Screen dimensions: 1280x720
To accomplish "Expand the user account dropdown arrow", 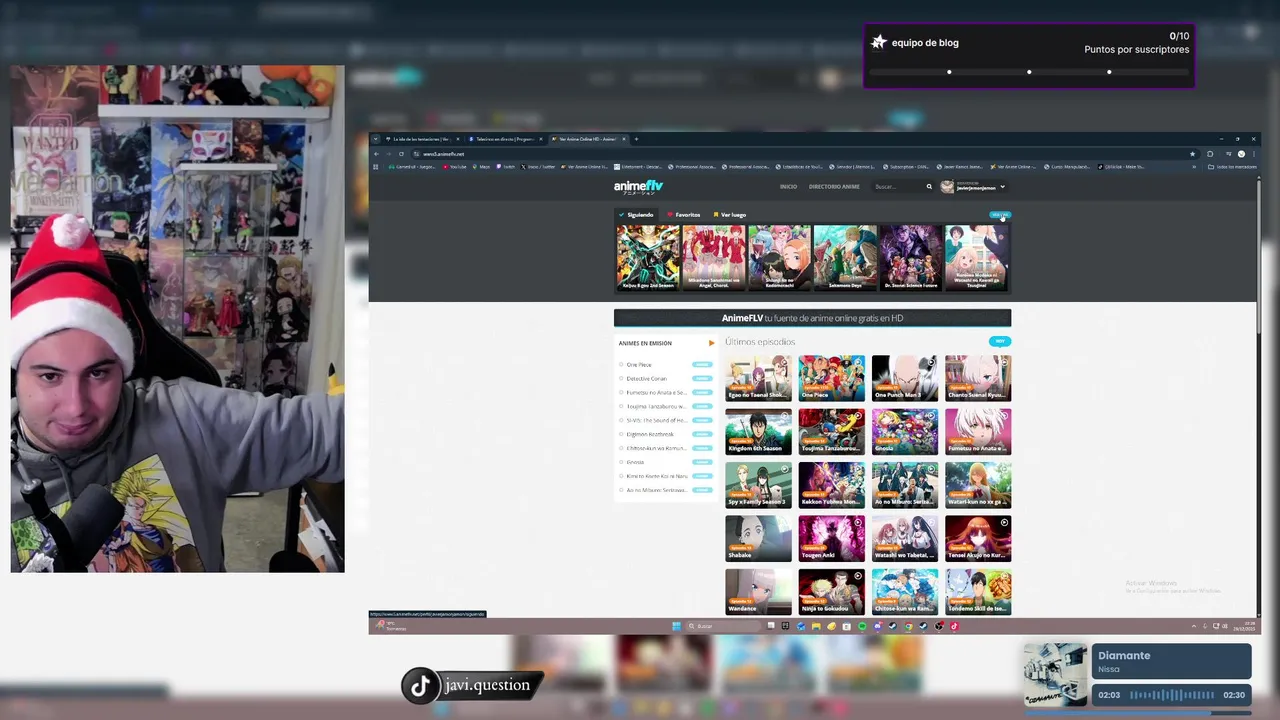I will click(1002, 187).
